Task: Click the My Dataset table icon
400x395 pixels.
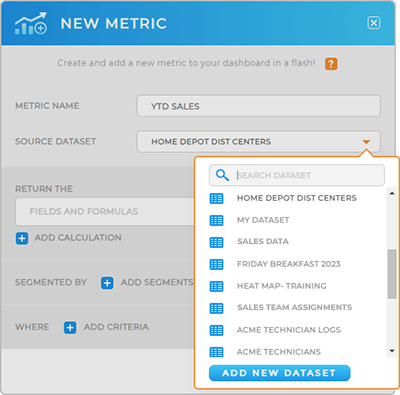Action: (x=216, y=220)
